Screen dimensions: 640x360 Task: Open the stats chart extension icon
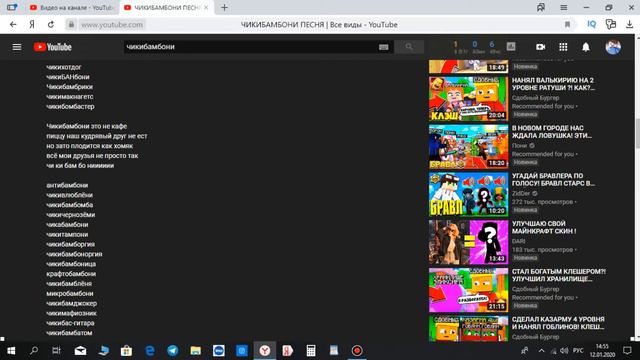(511, 47)
